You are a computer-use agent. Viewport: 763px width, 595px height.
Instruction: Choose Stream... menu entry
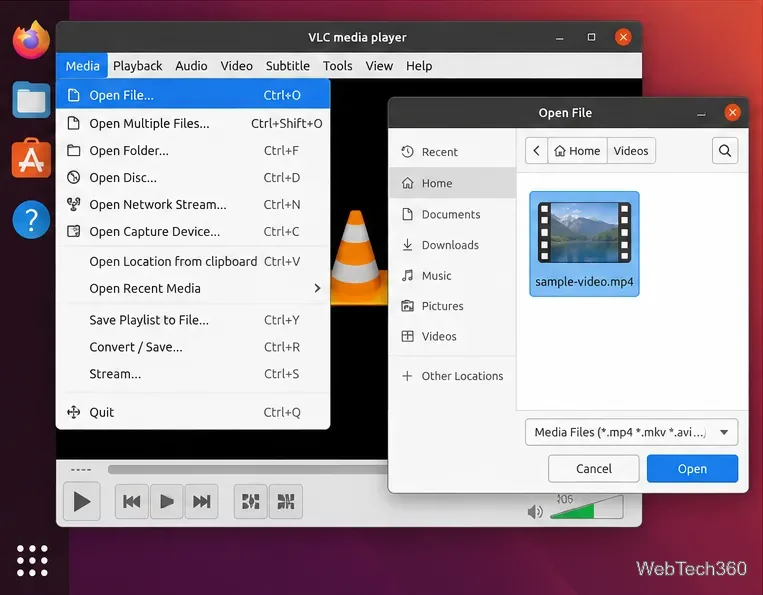[193, 374]
